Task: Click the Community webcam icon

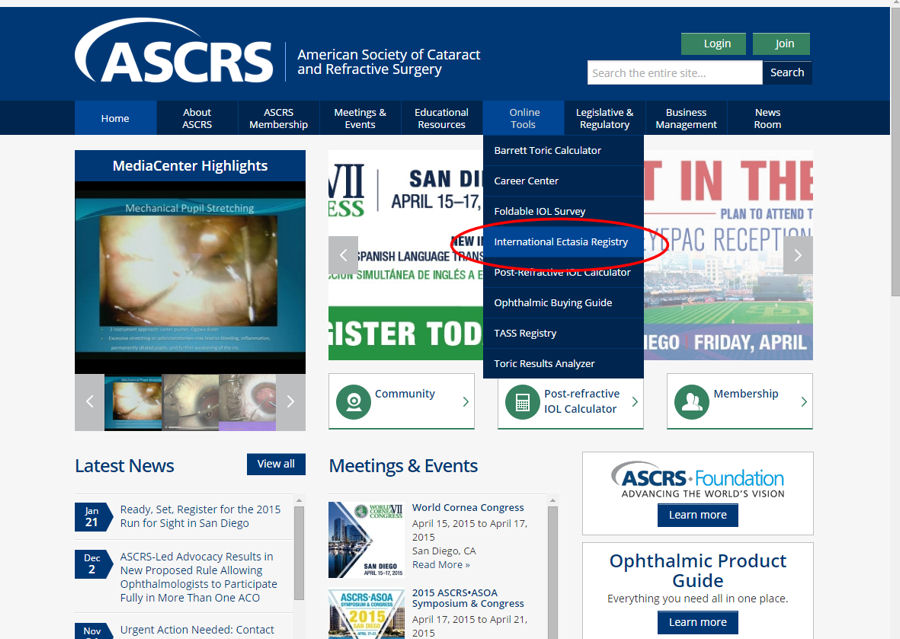Action: click(353, 401)
